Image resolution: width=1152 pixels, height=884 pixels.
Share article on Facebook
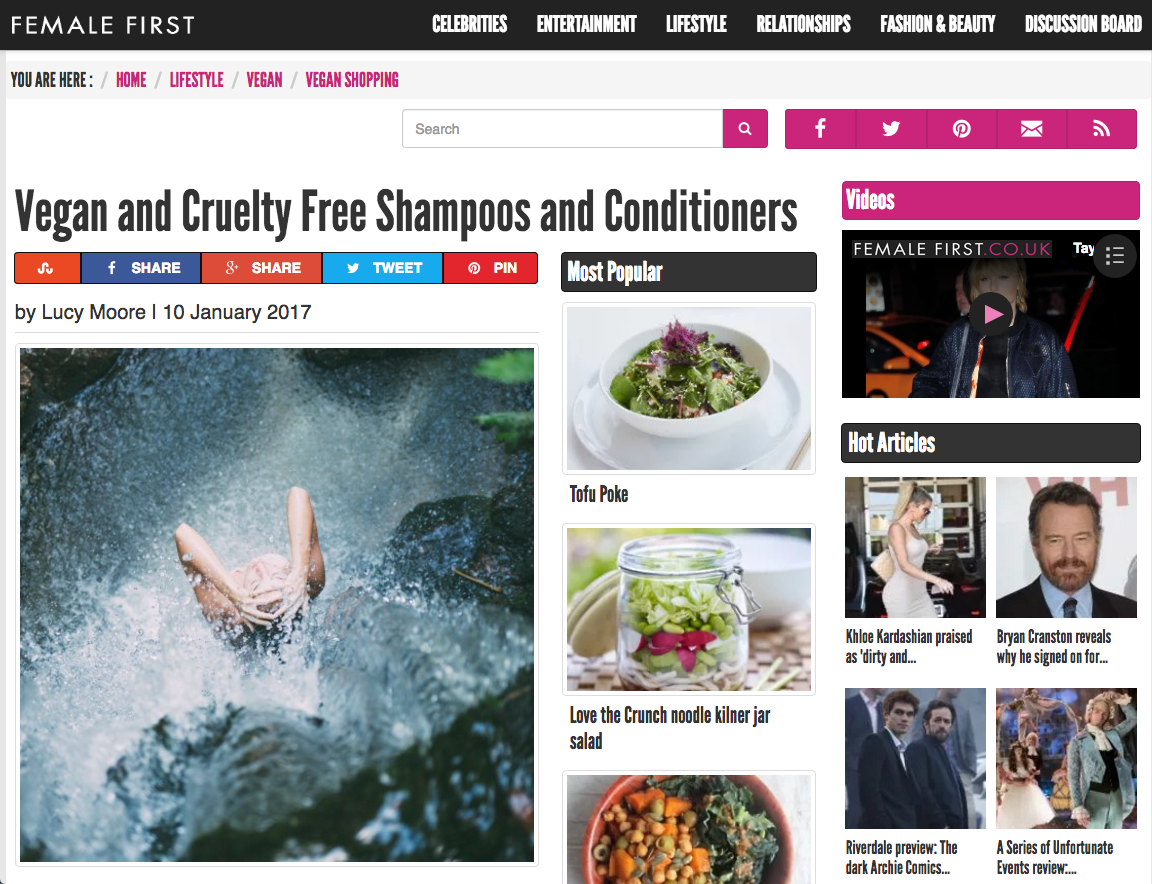[141, 268]
